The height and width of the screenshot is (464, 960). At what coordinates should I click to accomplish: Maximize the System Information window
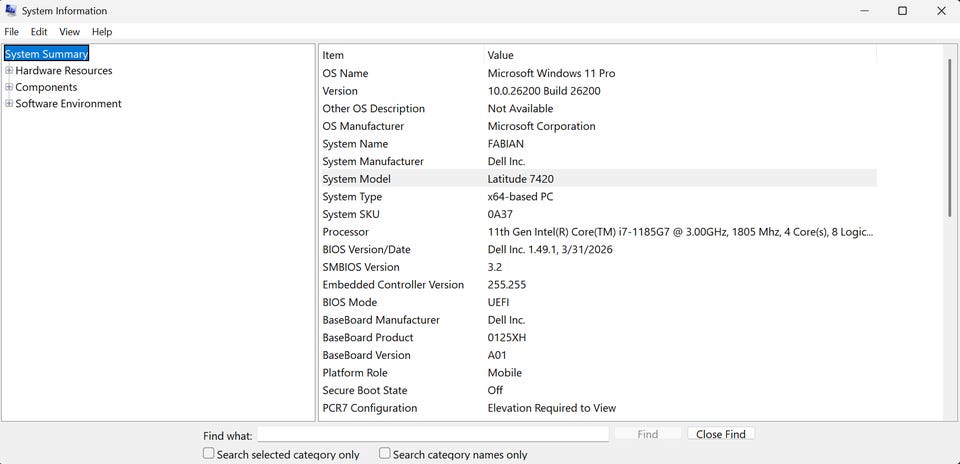(x=902, y=11)
